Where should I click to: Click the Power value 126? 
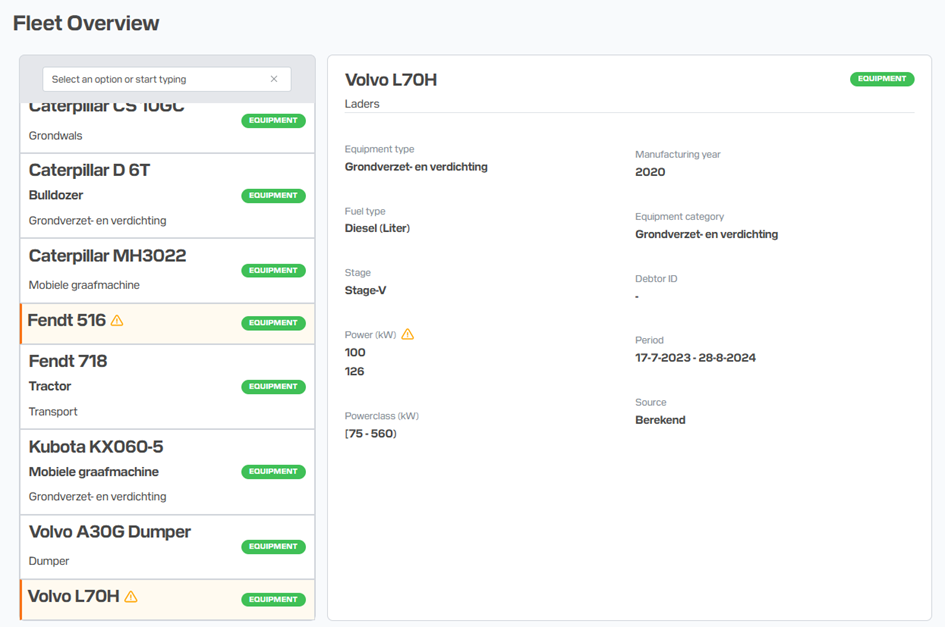coord(354,371)
